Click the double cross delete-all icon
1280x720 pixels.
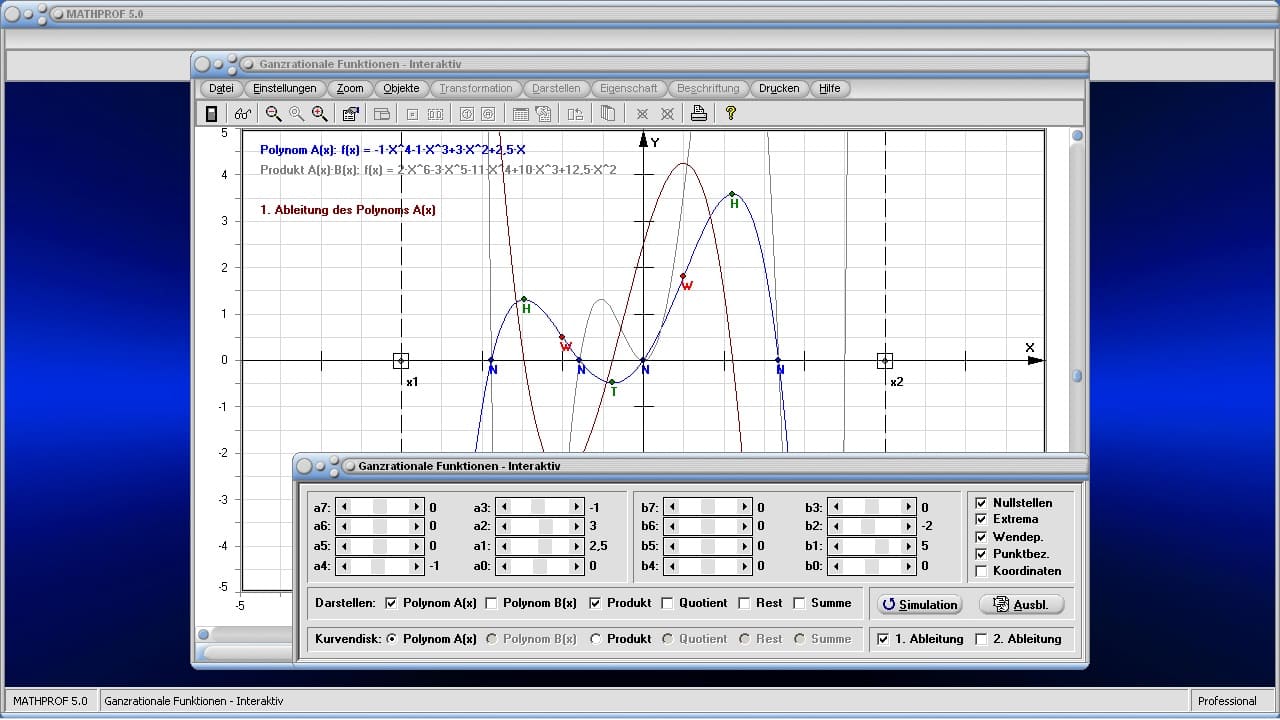click(x=667, y=114)
